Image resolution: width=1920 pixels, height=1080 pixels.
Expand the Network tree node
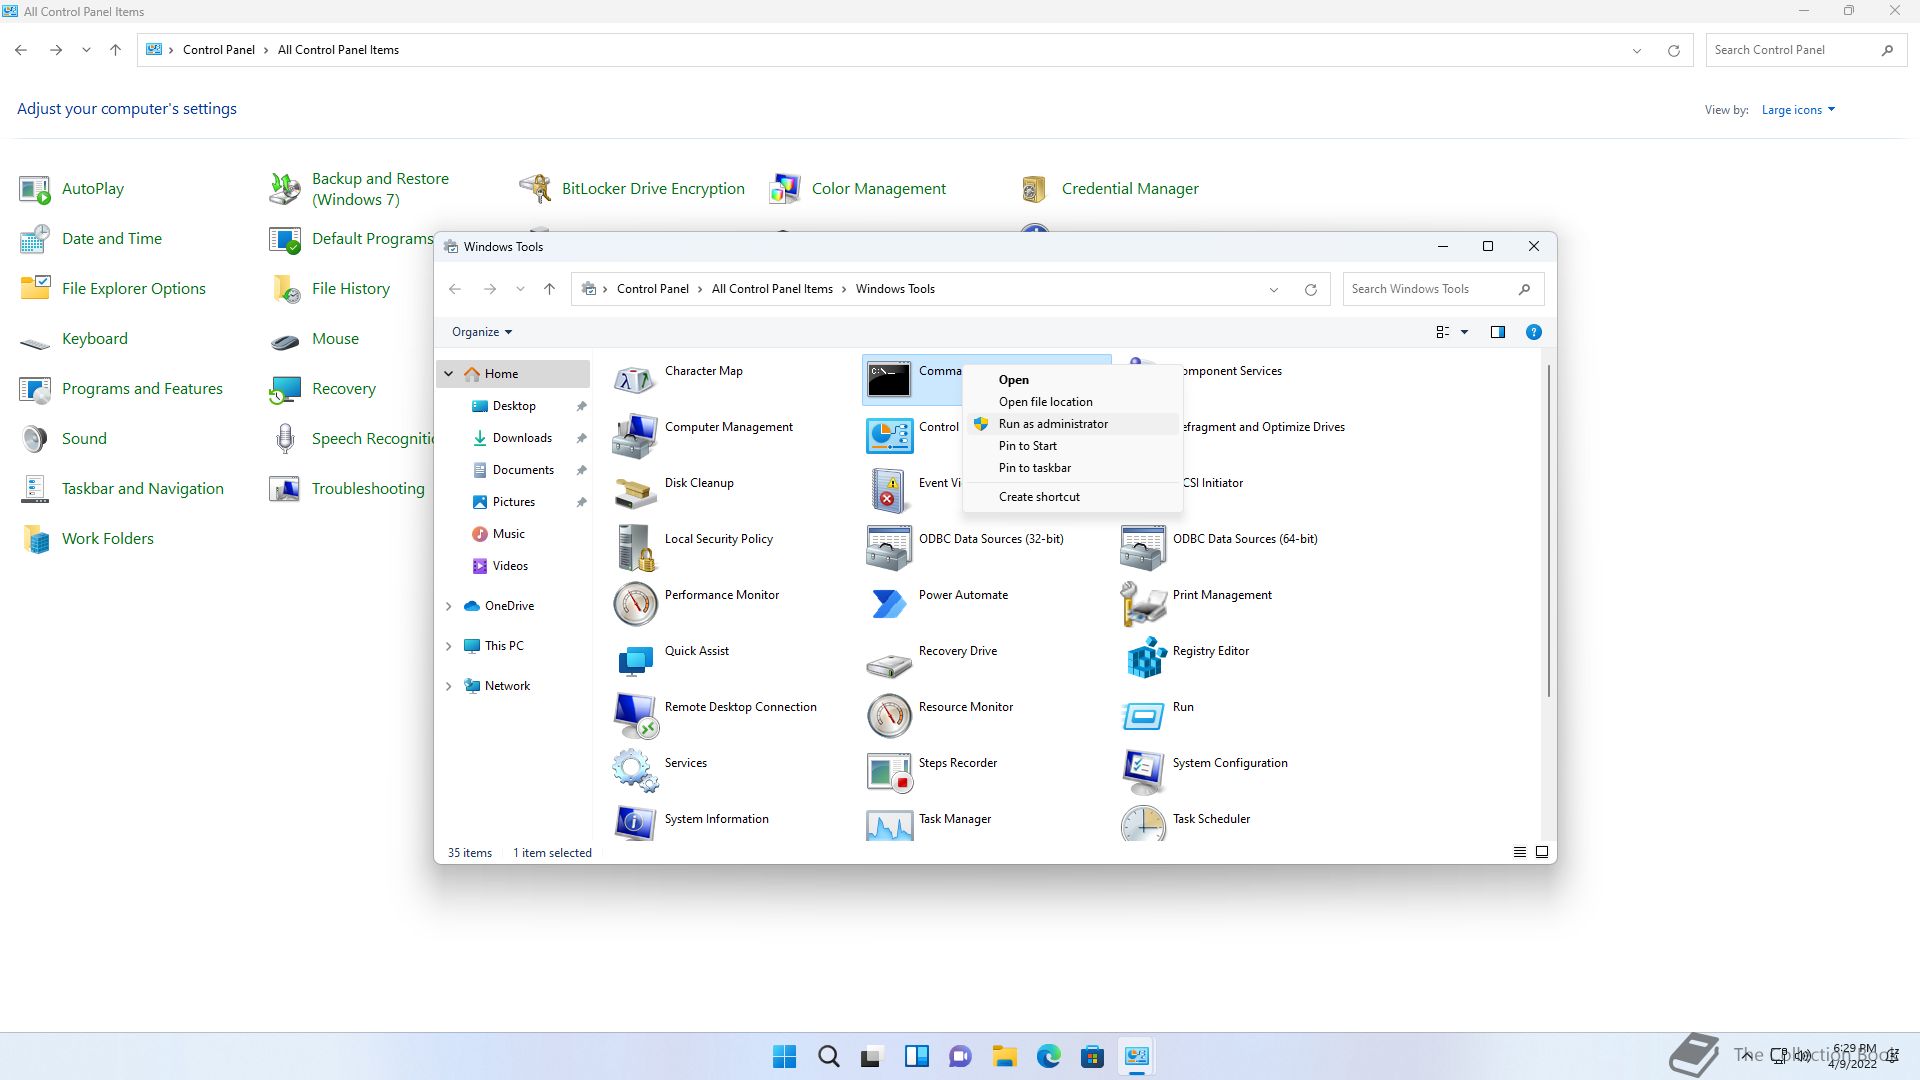(449, 686)
